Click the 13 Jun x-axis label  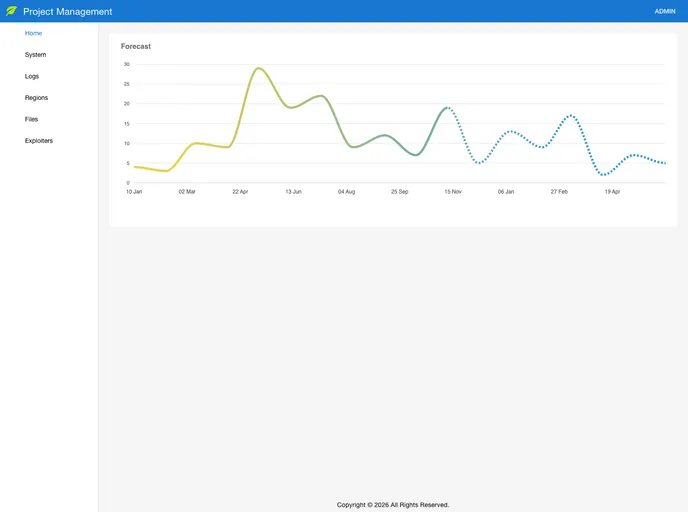click(x=294, y=192)
